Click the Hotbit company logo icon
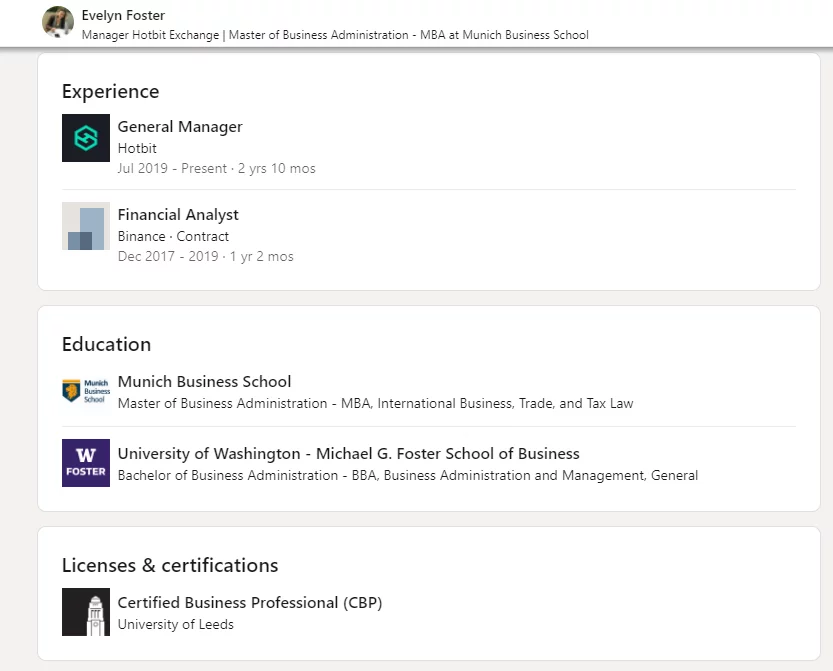The image size is (833, 671). pos(86,138)
